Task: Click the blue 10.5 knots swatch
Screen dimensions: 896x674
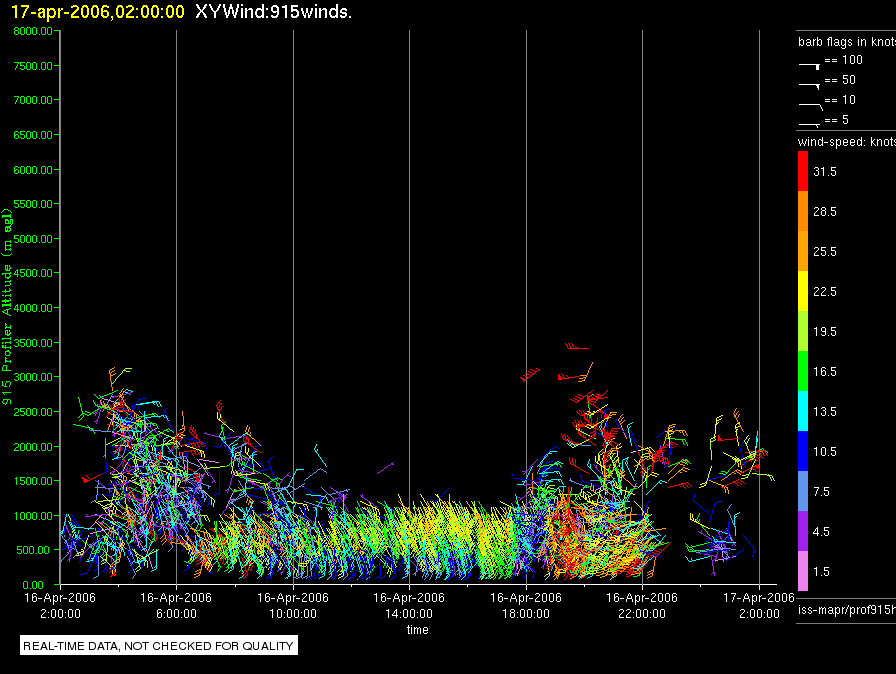Action: click(803, 451)
